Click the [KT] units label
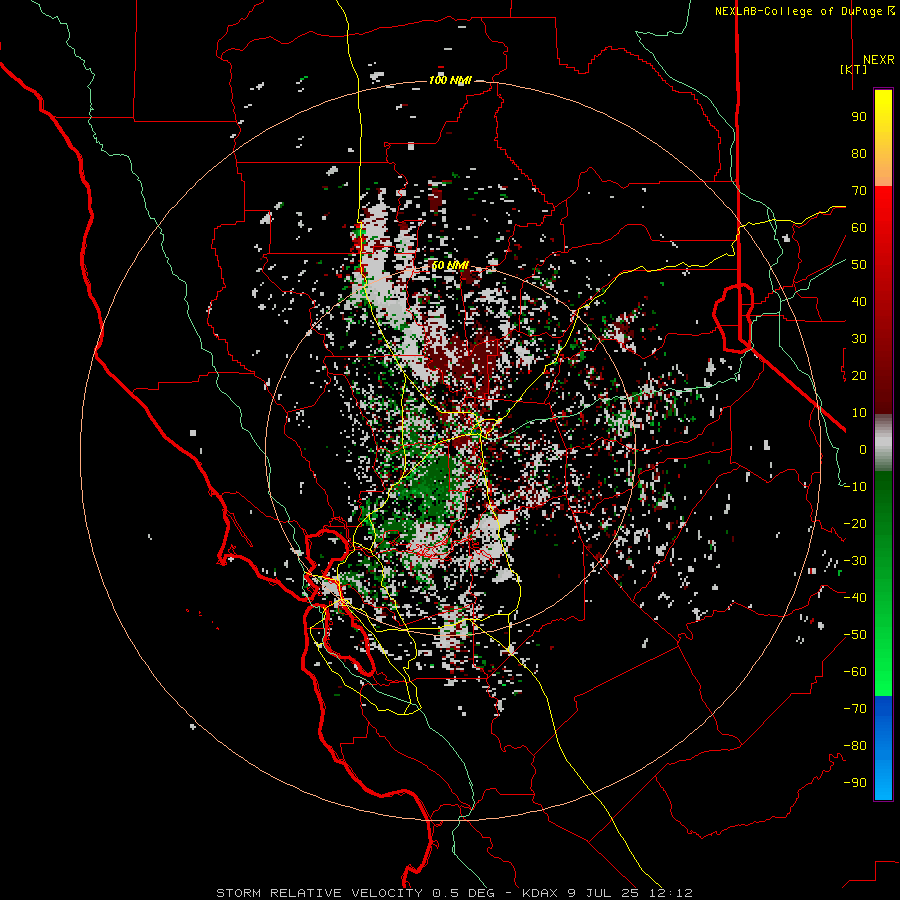Image resolution: width=900 pixels, height=900 pixels. click(x=854, y=69)
